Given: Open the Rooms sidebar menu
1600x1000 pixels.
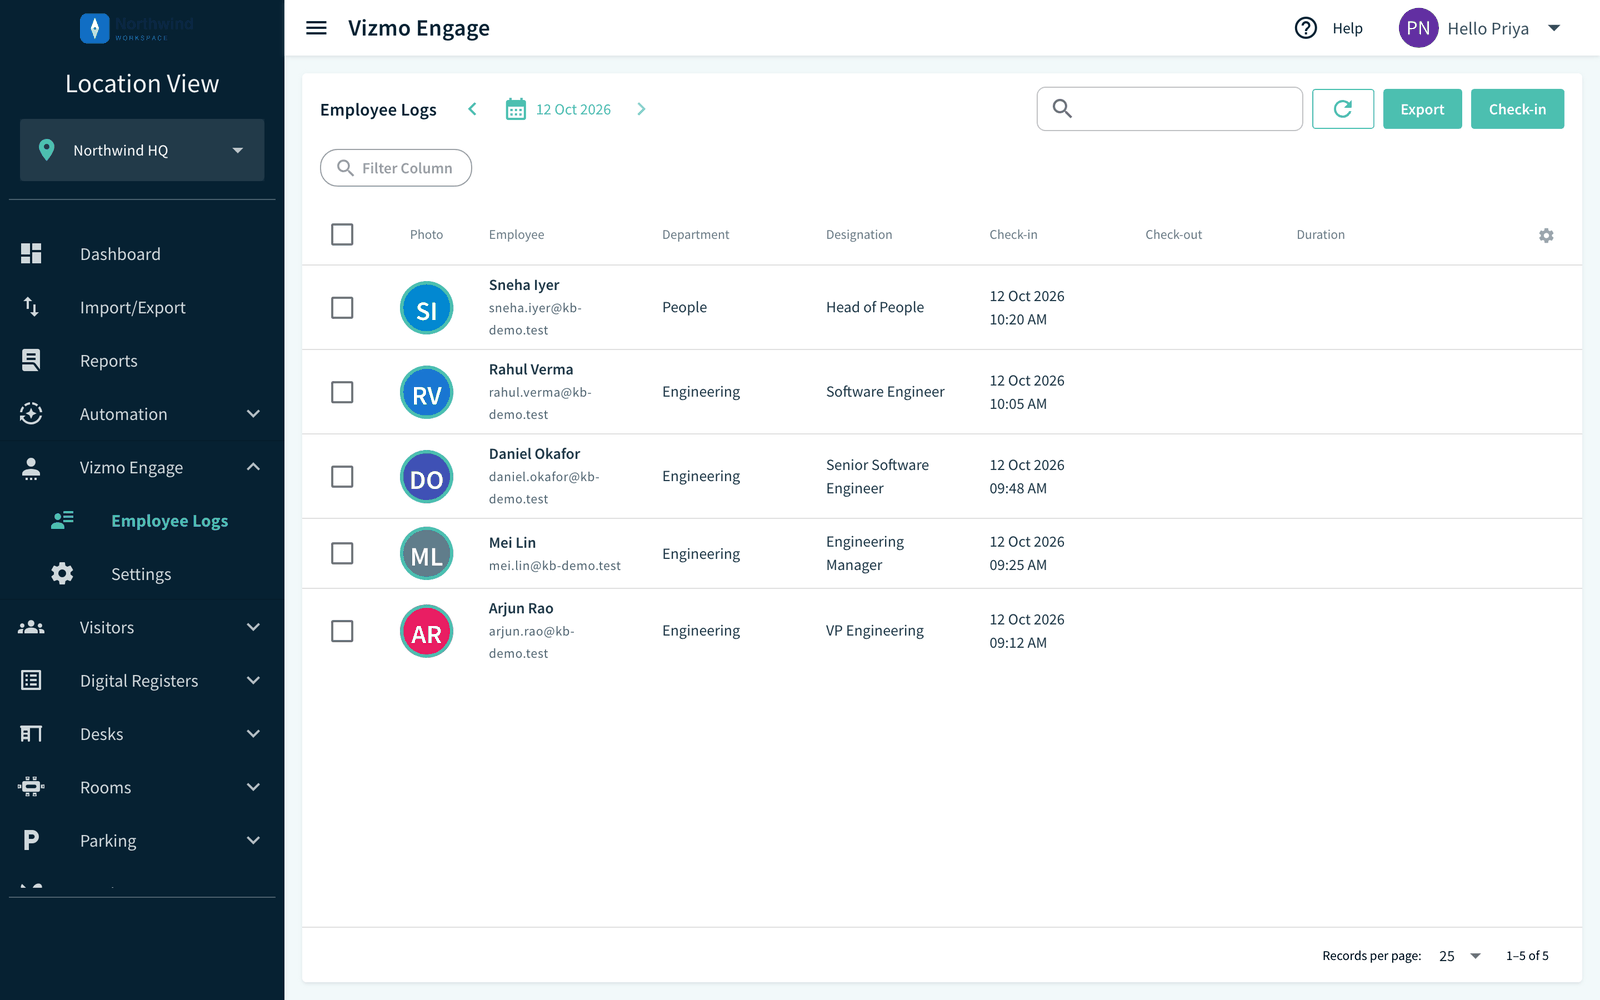Looking at the screenshot, I should [x=142, y=787].
